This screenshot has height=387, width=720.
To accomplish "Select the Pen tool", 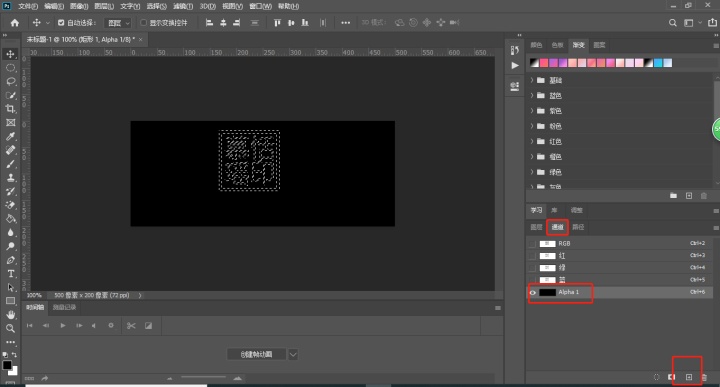I will click(x=10, y=260).
